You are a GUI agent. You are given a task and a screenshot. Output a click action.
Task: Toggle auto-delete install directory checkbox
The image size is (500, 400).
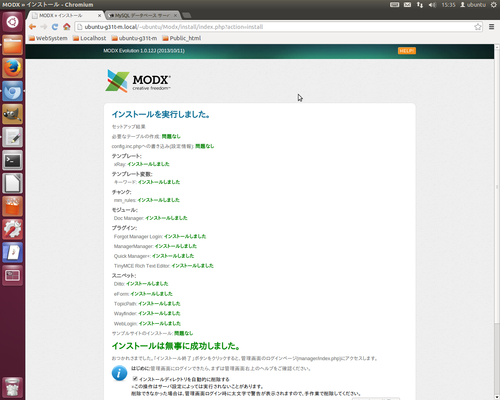(x=135, y=379)
